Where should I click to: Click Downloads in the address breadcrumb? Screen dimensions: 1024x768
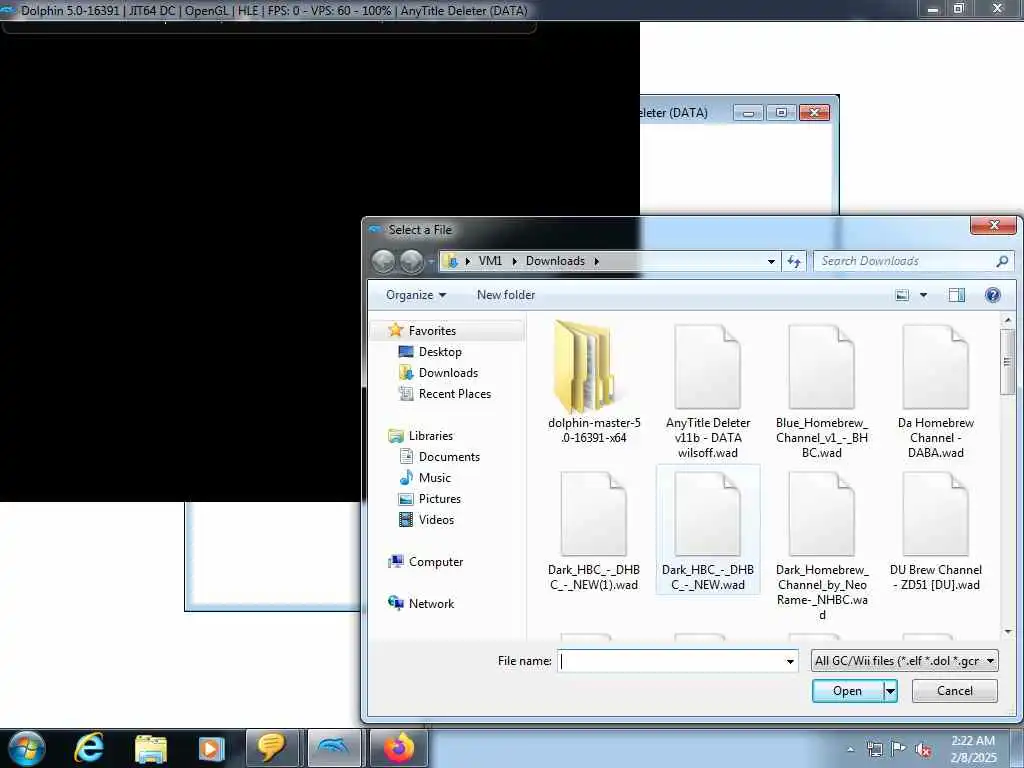[555, 261]
